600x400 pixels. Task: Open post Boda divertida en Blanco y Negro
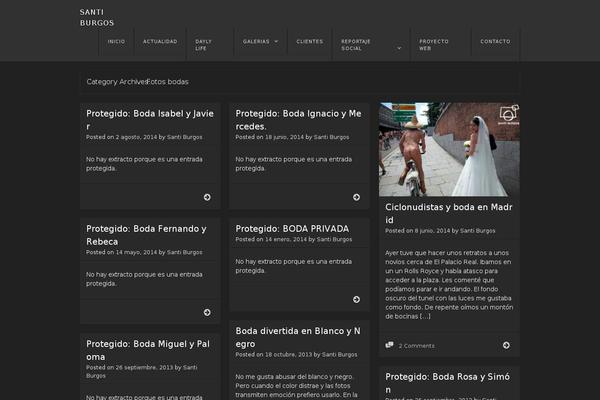298,337
